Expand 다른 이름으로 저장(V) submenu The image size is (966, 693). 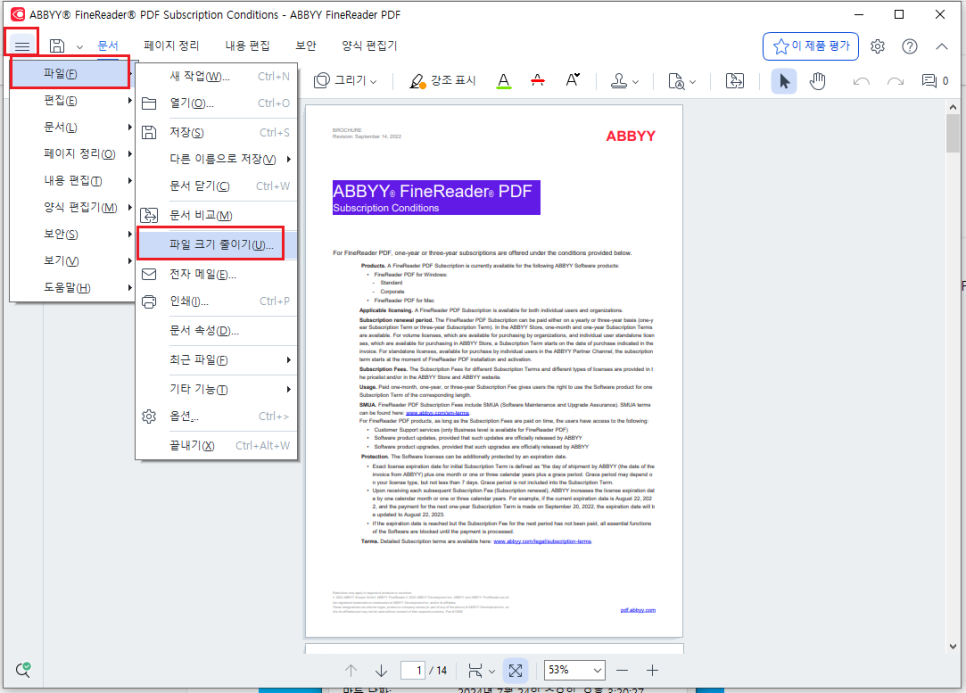click(x=216, y=159)
